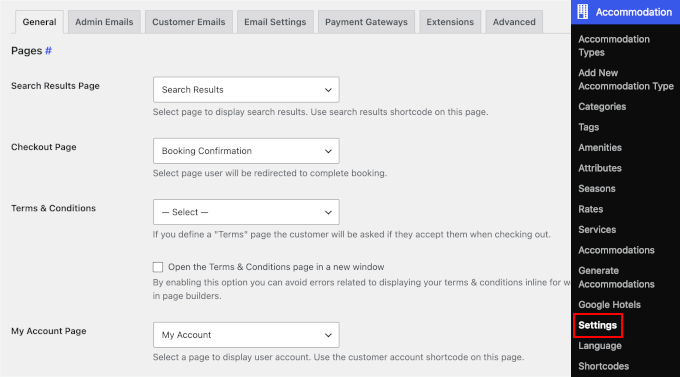Open the Accommodation menu header
The image size is (680, 377).
point(625,12)
